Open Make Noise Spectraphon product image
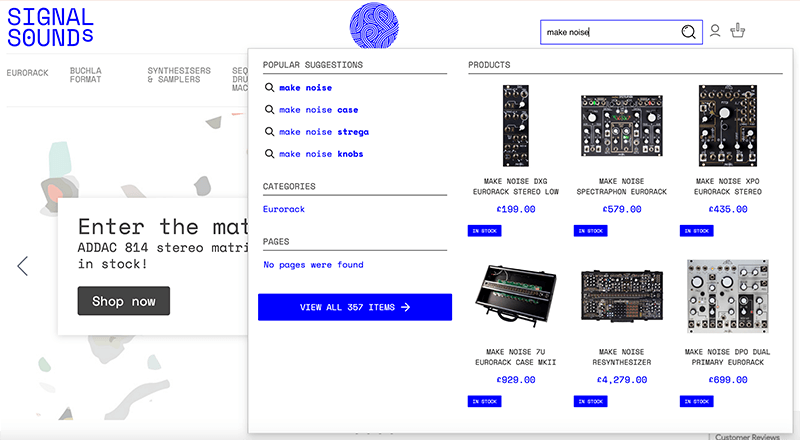 click(622, 126)
